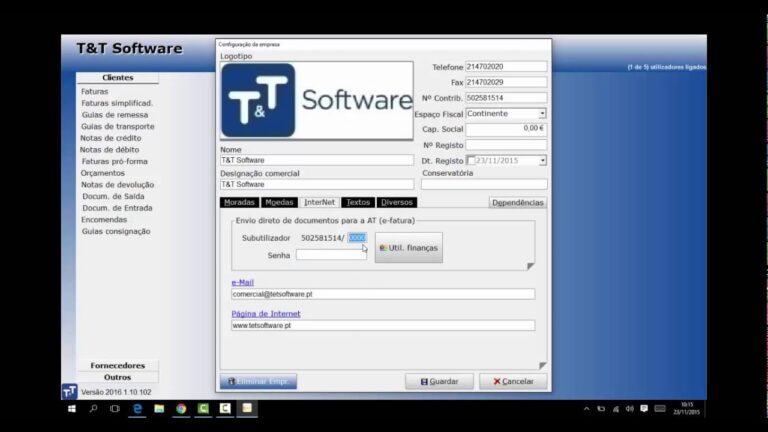Image resolution: width=768 pixels, height=432 pixels.
Task: Expand the Fornecedores section in sidebar
Action: click(117, 366)
